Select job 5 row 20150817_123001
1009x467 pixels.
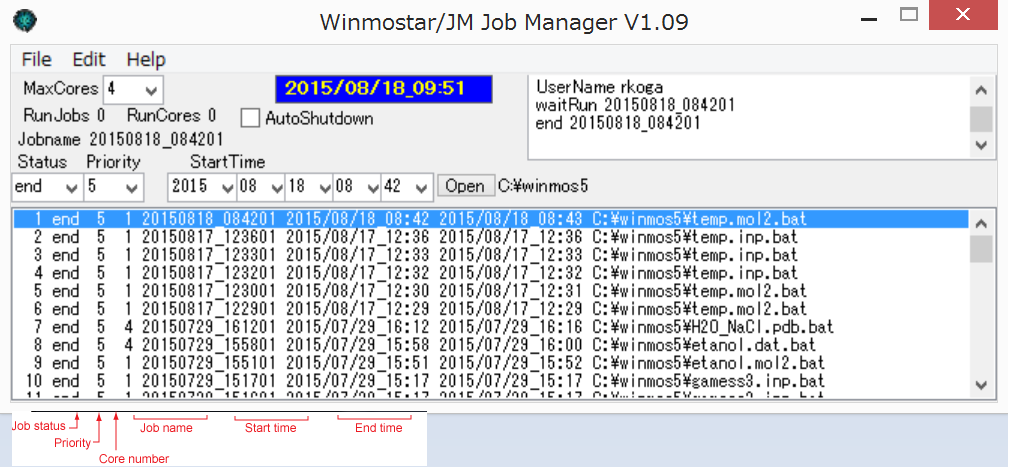[491, 291]
